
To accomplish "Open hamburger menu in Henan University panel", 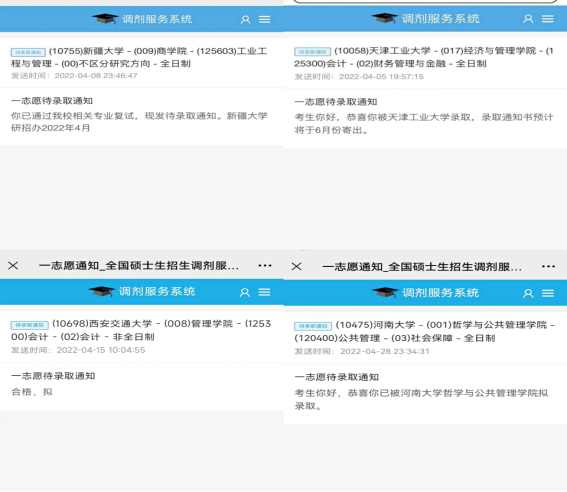I will pos(548,294).
